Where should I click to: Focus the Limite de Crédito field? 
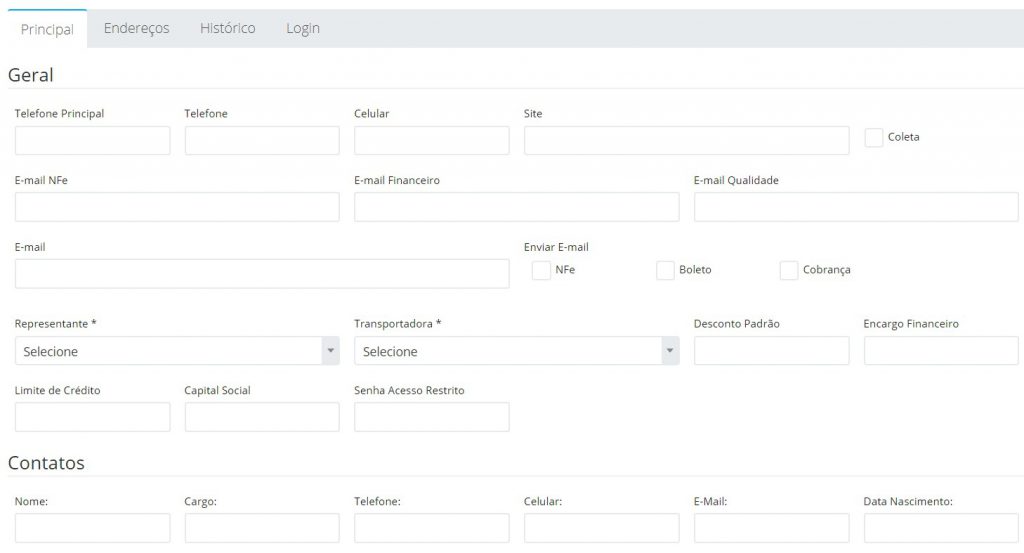click(92, 417)
